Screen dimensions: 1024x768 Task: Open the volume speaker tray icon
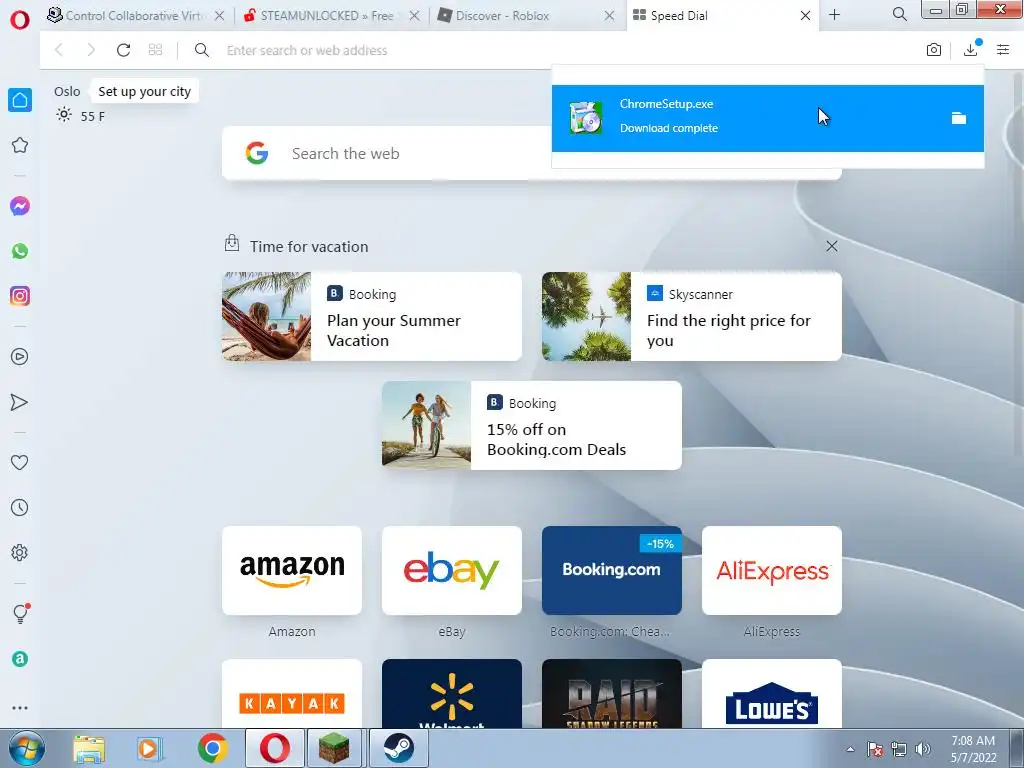[923, 749]
